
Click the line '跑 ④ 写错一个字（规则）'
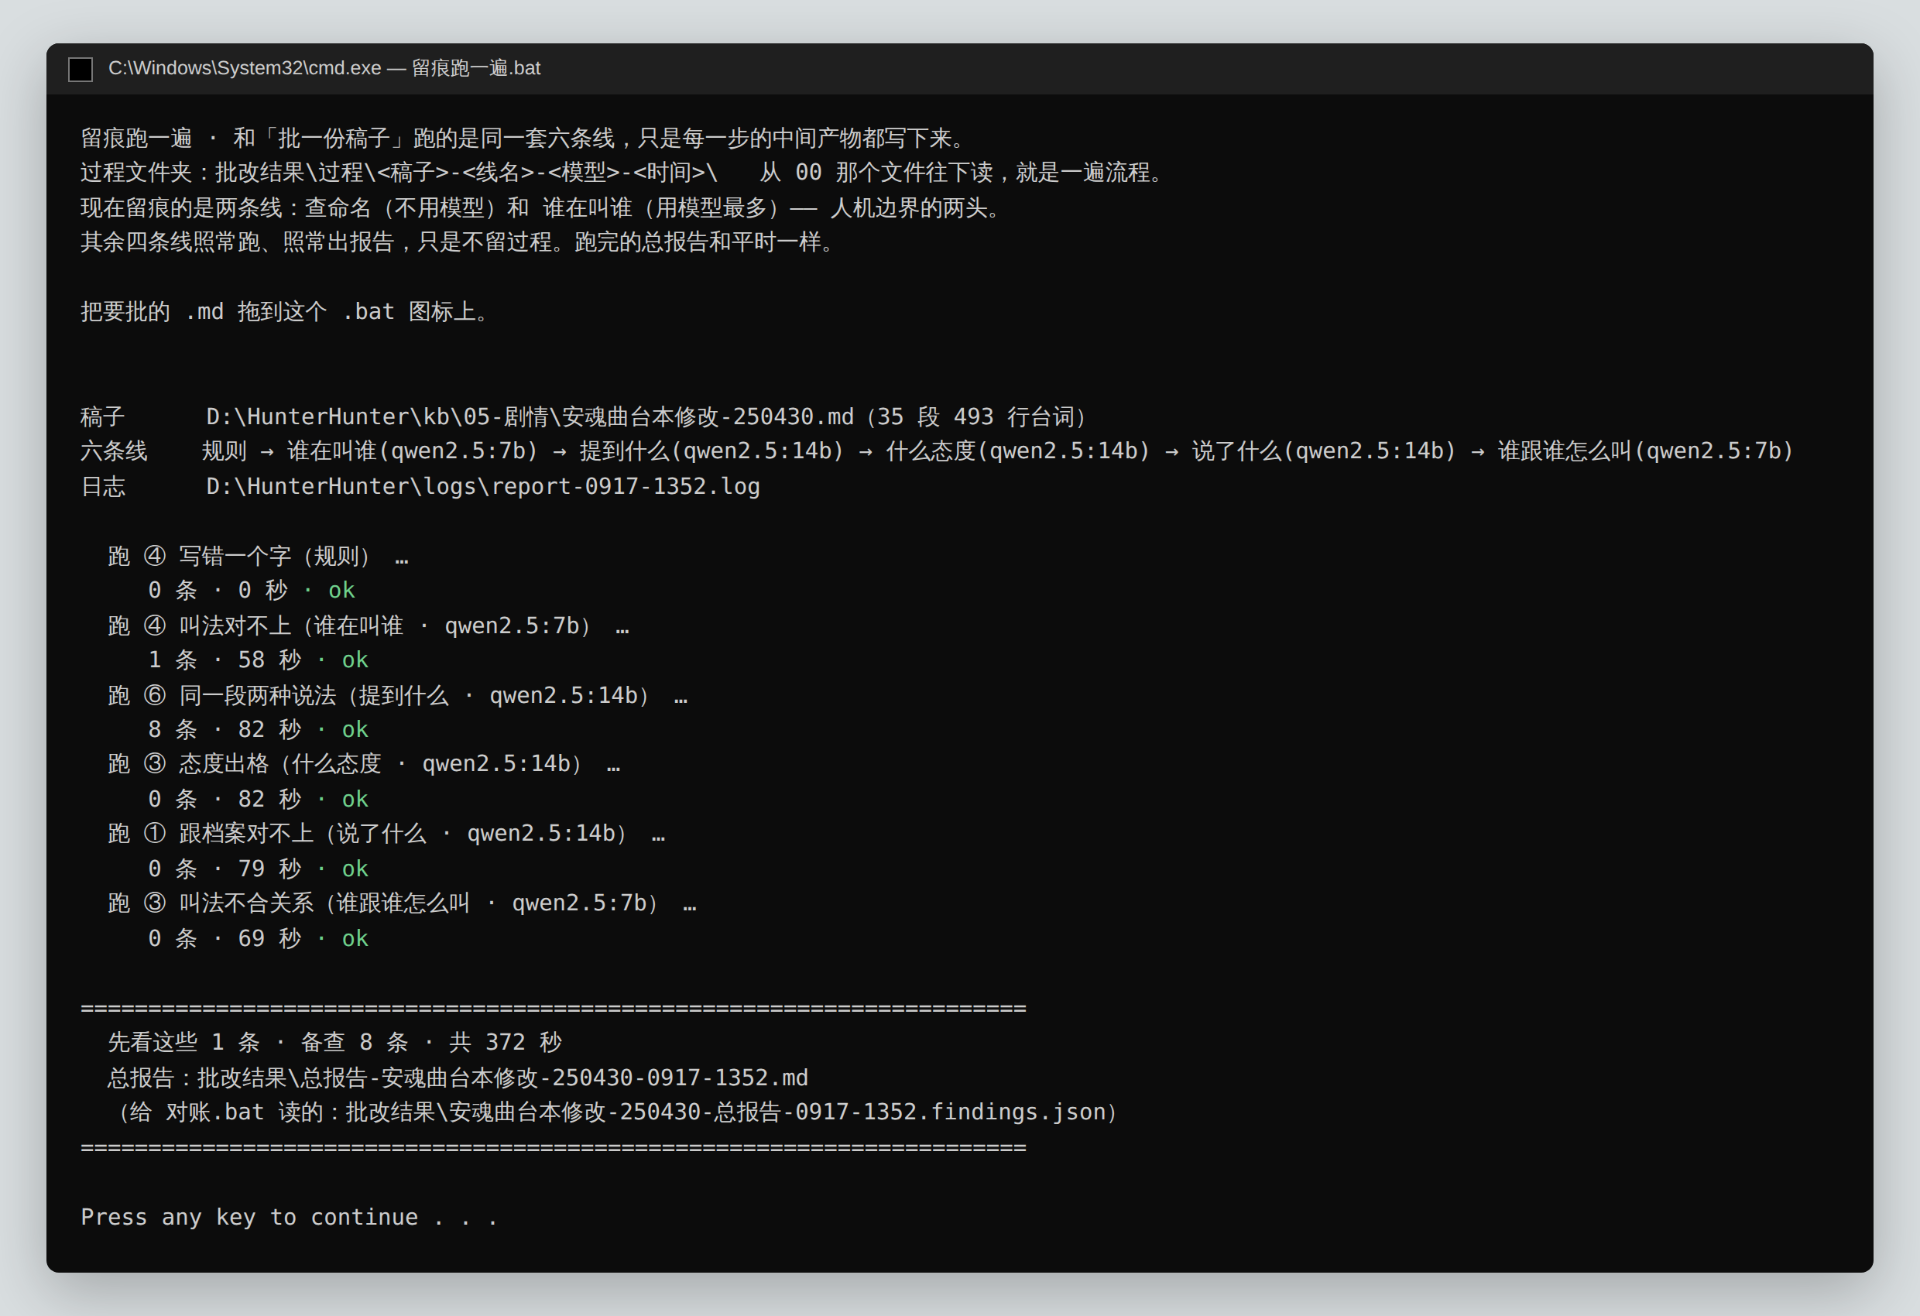click(x=258, y=556)
